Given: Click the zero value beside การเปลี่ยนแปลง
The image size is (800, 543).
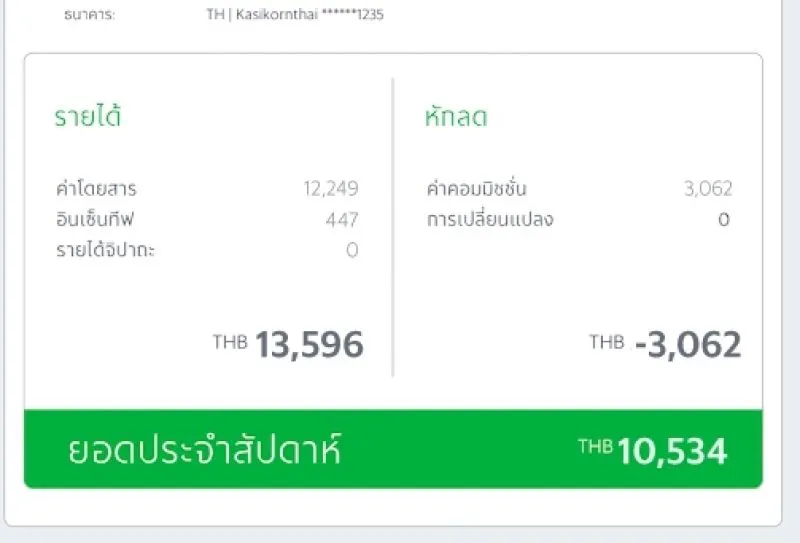Looking at the screenshot, I should [723, 219].
